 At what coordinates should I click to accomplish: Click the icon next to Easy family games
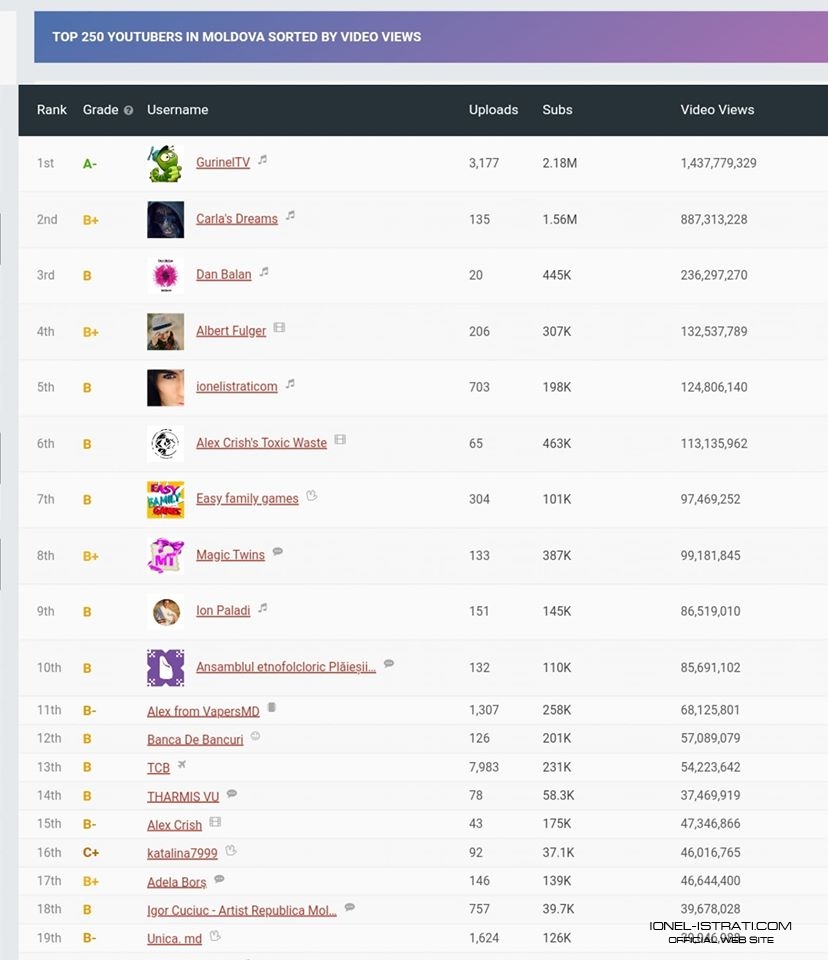click(311, 495)
